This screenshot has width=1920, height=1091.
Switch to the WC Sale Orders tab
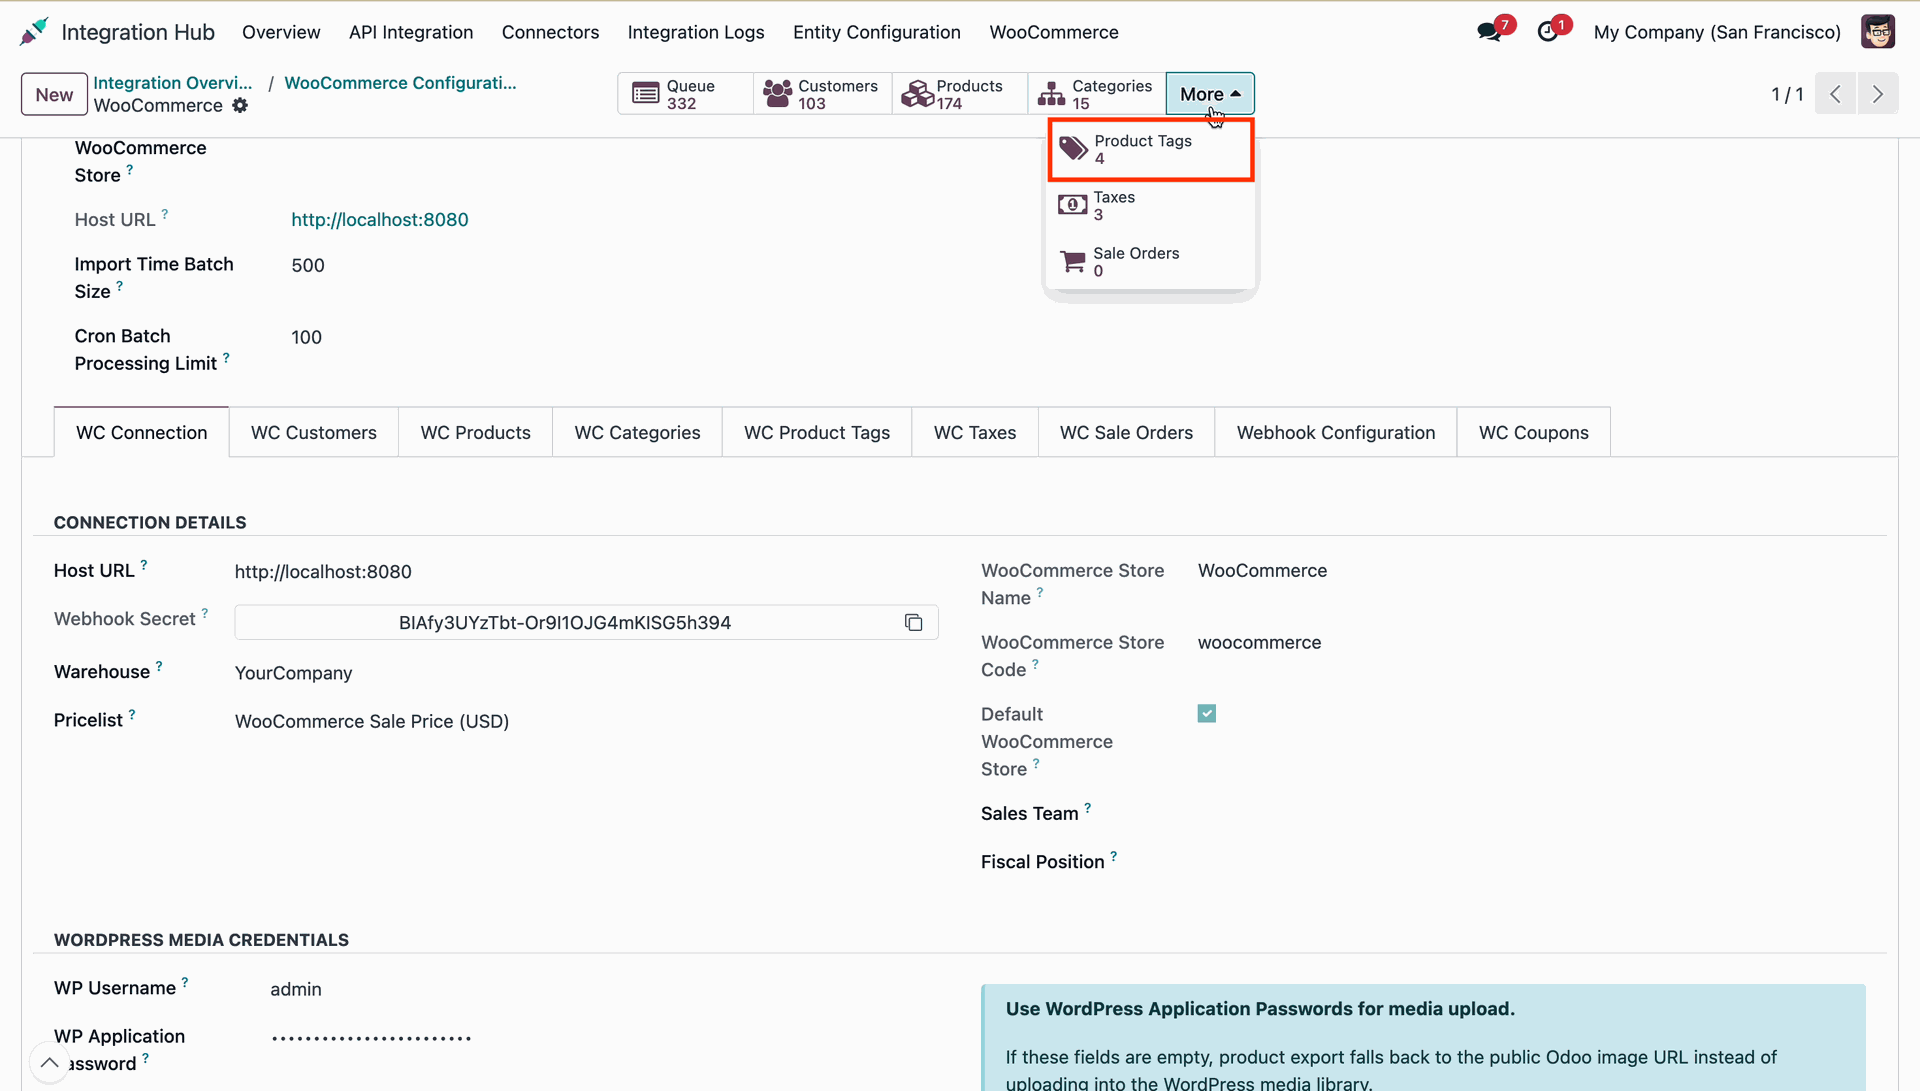pos(1127,433)
